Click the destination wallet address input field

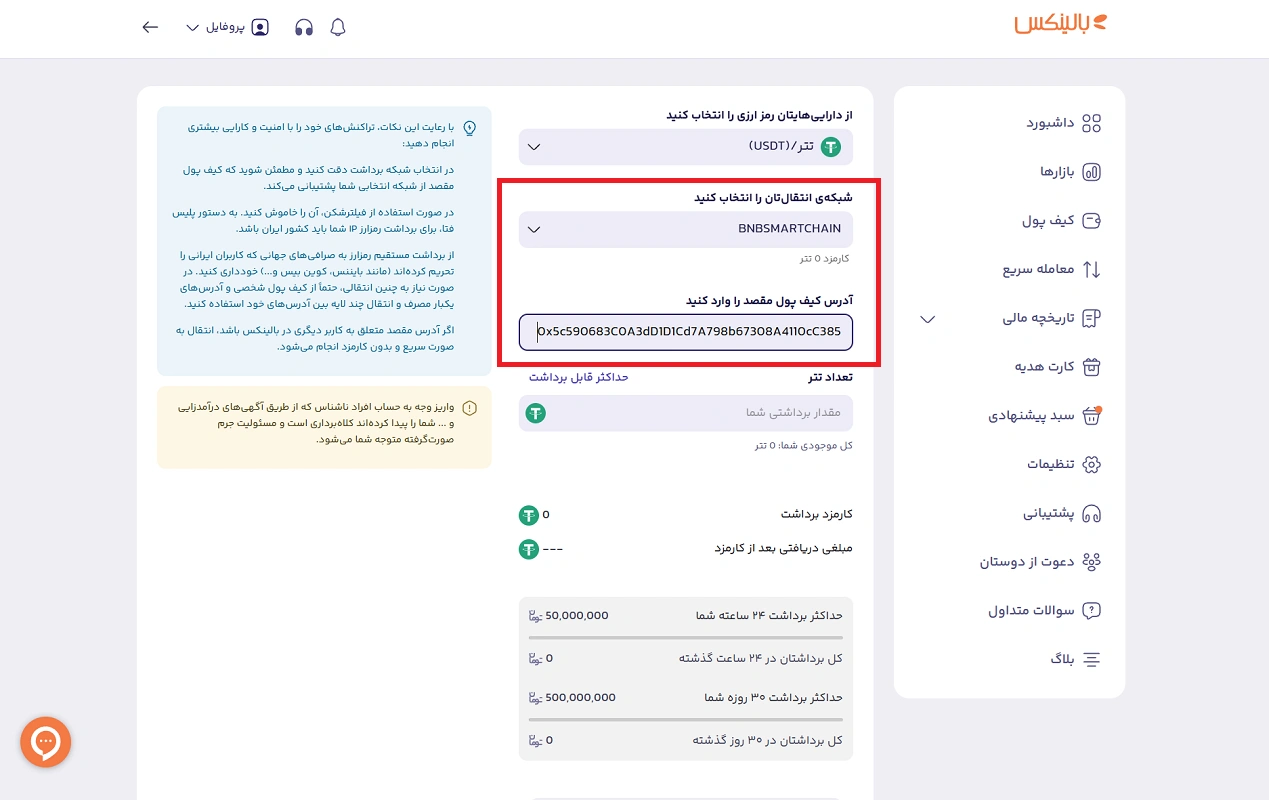click(685, 332)
